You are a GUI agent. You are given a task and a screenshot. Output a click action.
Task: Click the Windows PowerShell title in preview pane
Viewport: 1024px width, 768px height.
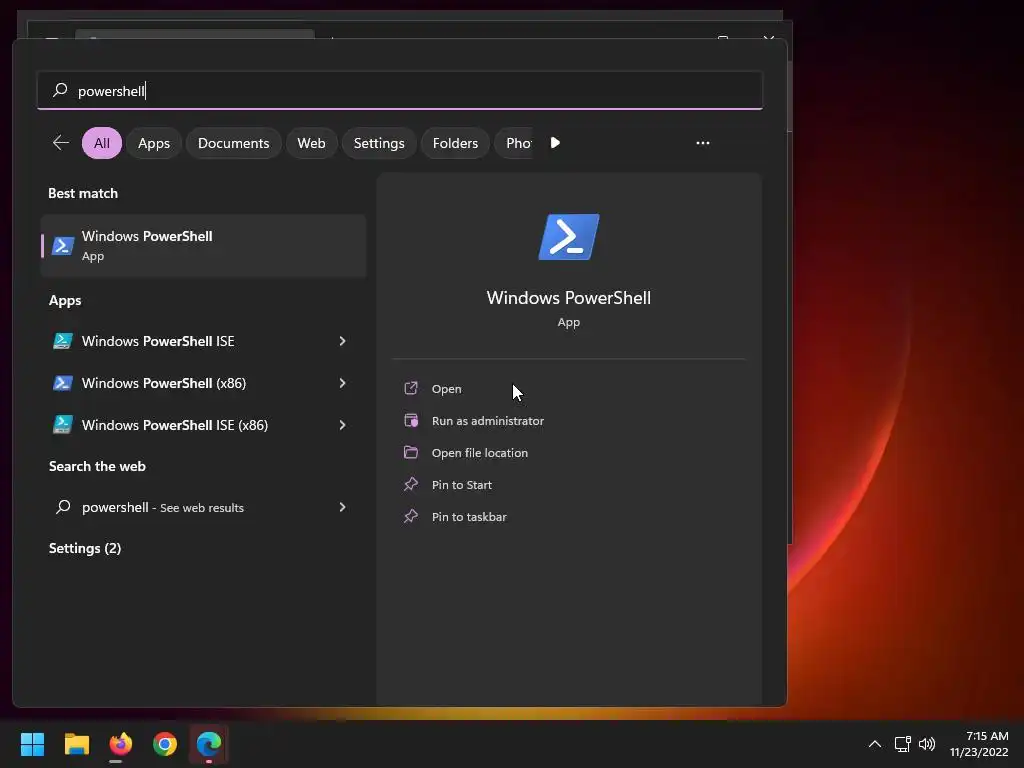(569, 298)
